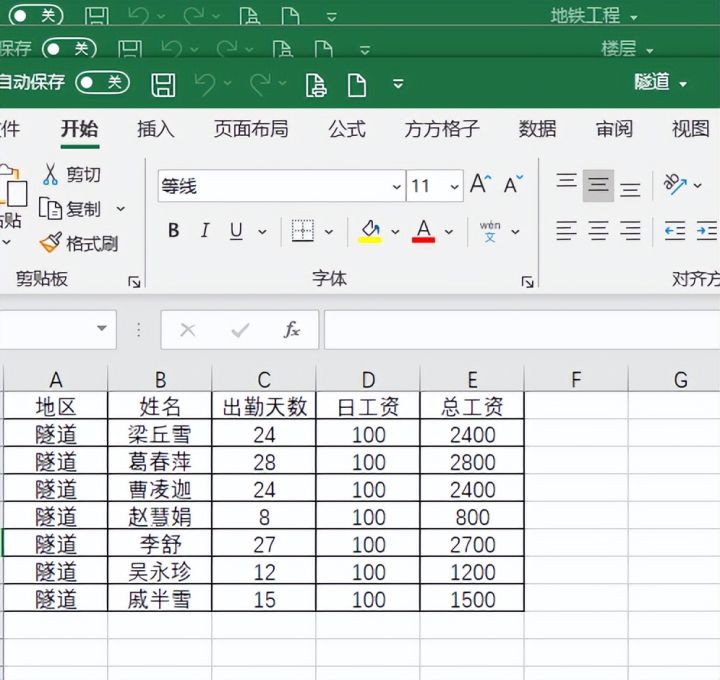
Task: Open clipboard pane launcher beside 剪贴板
Action: tap(134, 282)
